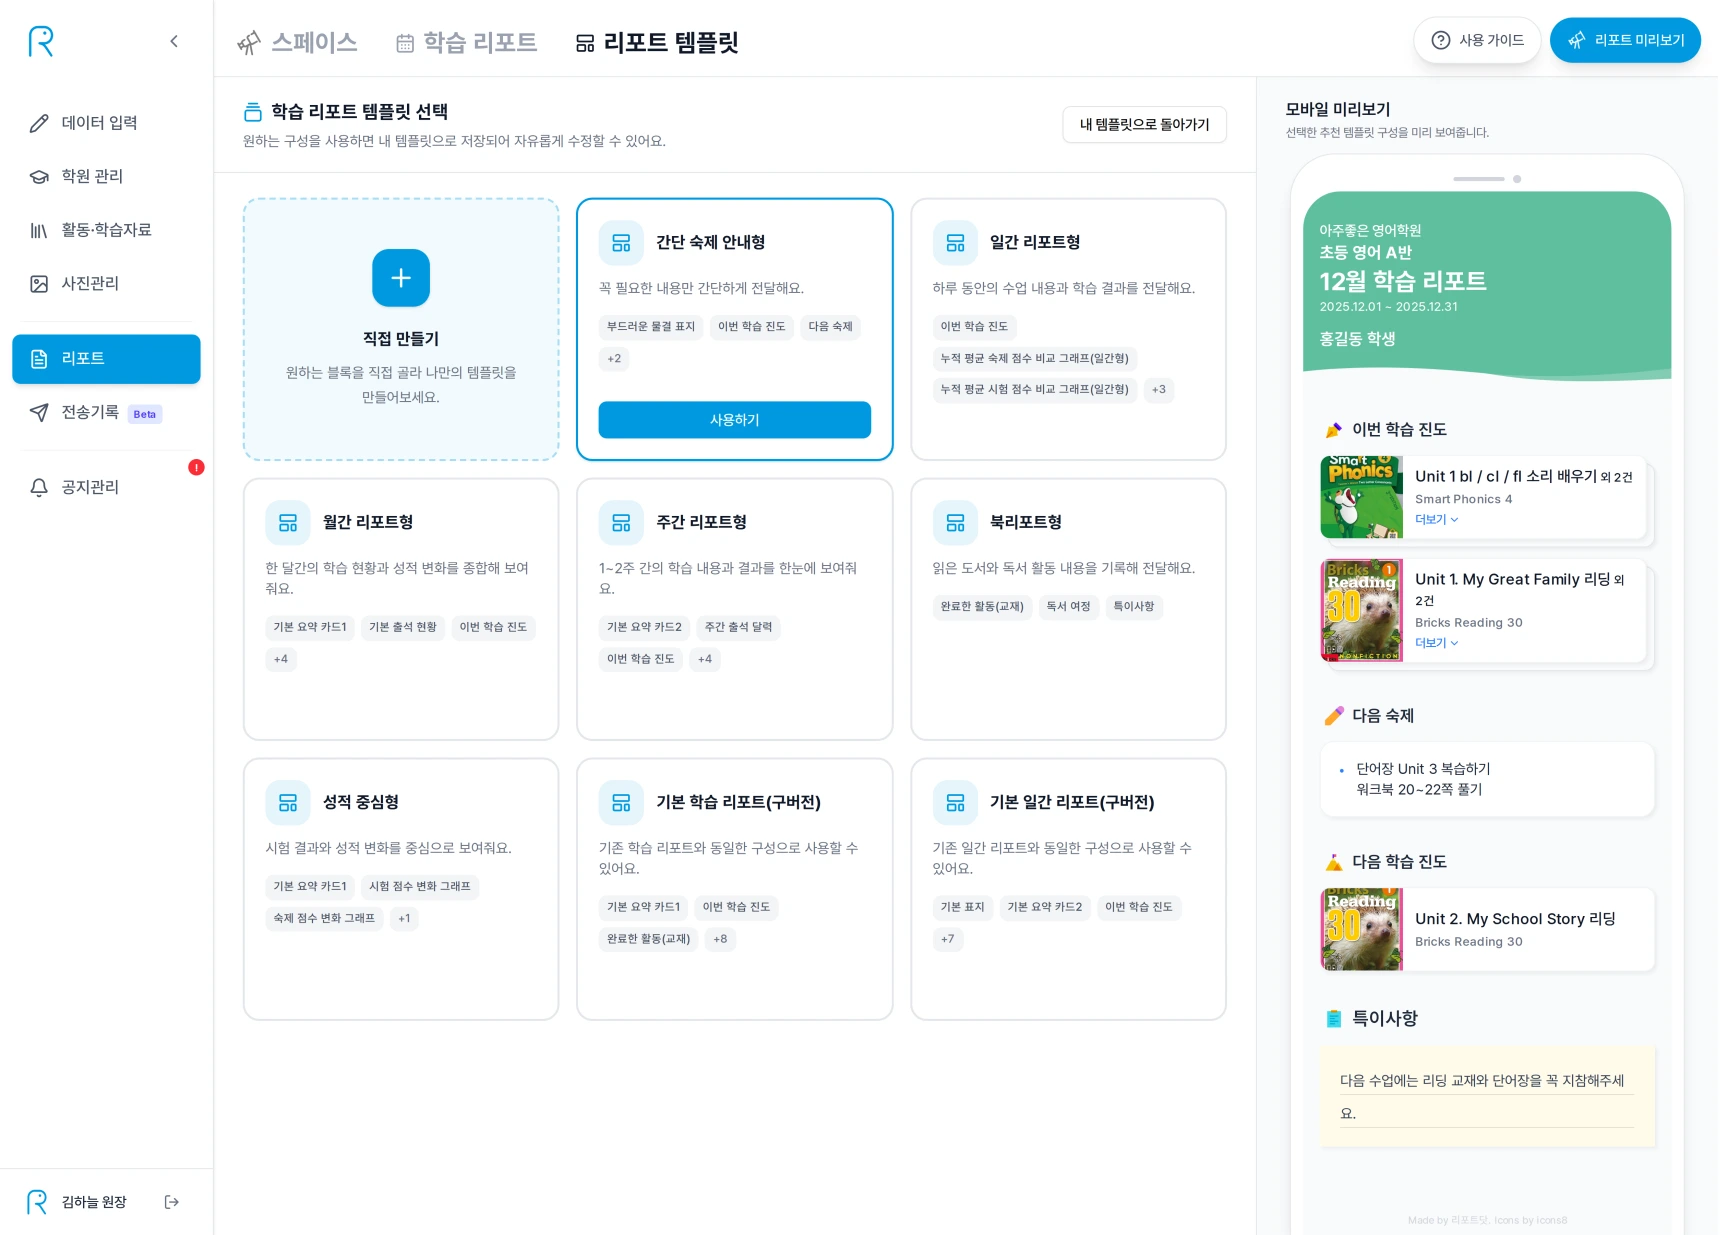The image size is (1728, 1235).
Task: Click the template icon of 간단 숙제 안내형
Action: point(621,243)
